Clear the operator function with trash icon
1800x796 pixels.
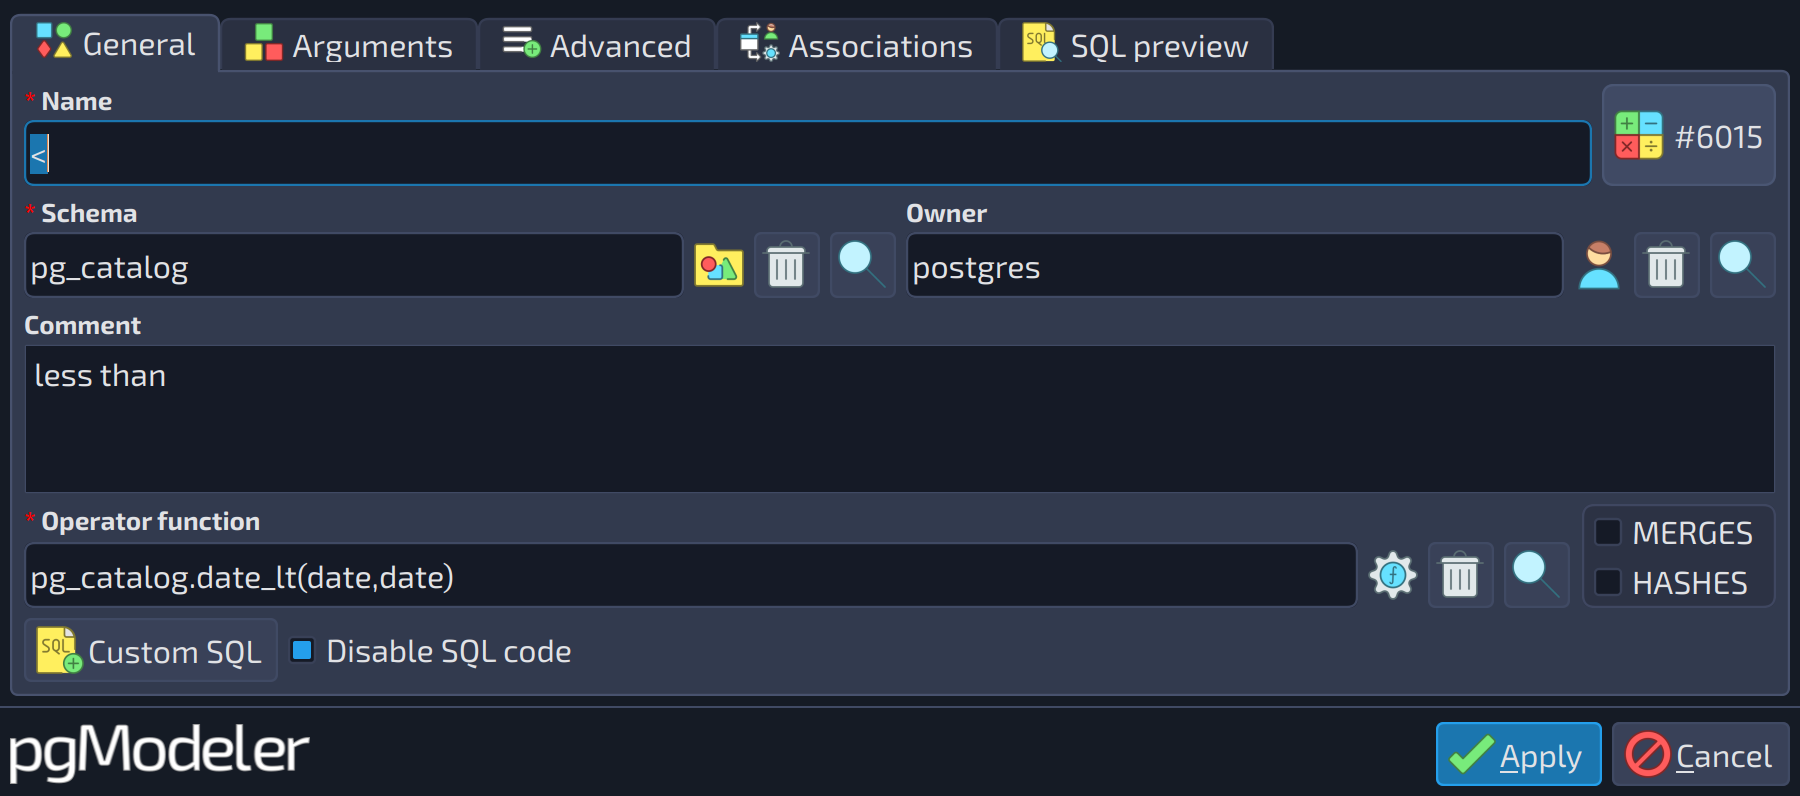(1460, 576)
